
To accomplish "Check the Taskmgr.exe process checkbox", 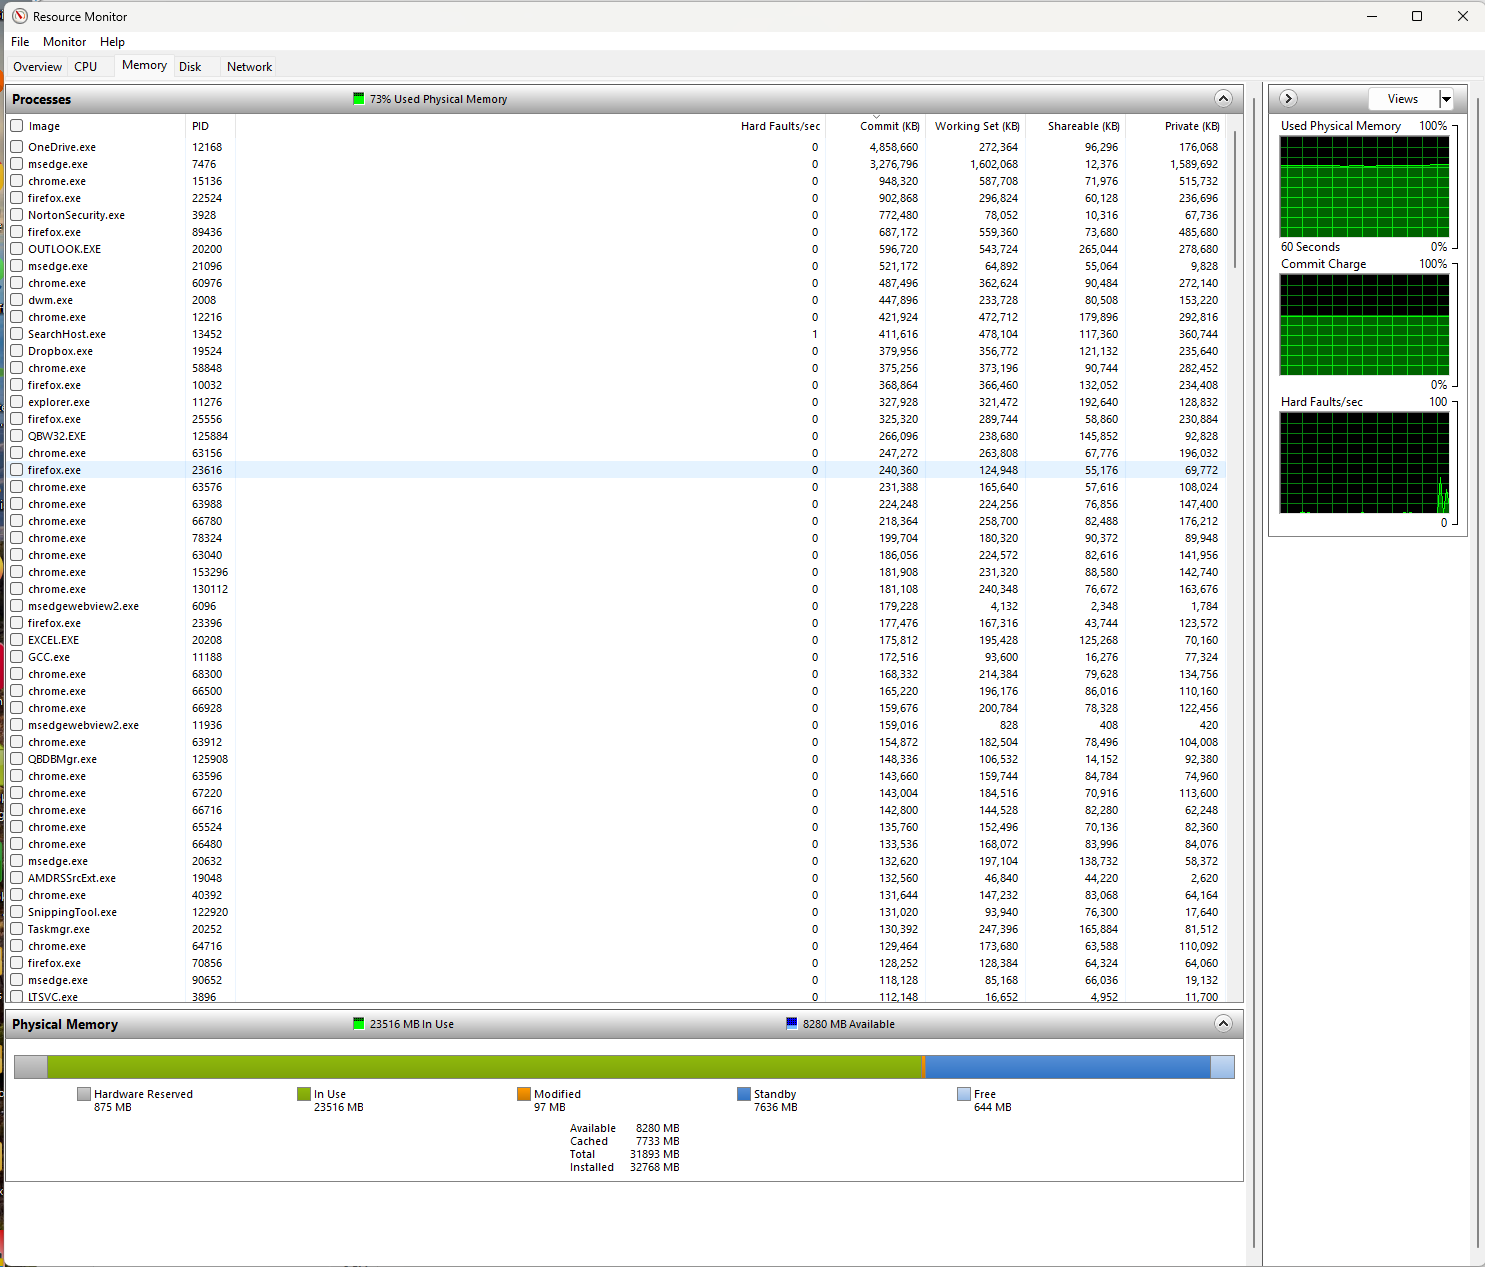I will tap(17, 929).
